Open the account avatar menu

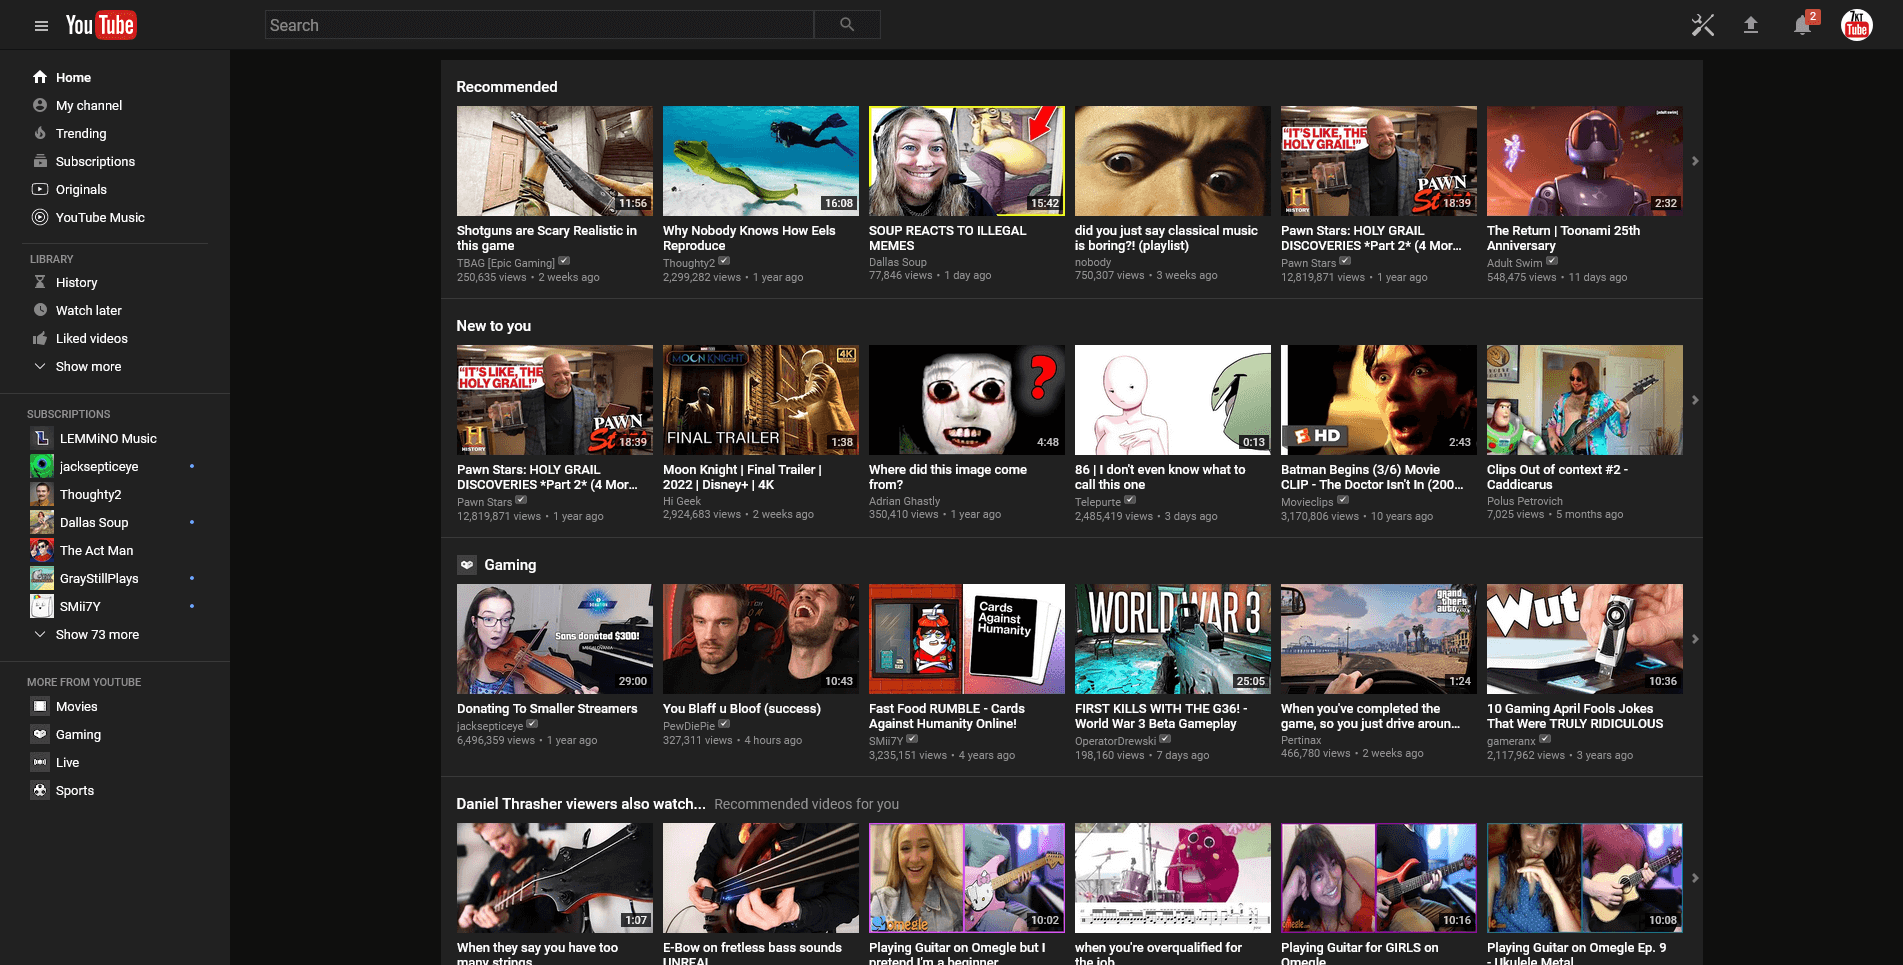(1857, 25)
